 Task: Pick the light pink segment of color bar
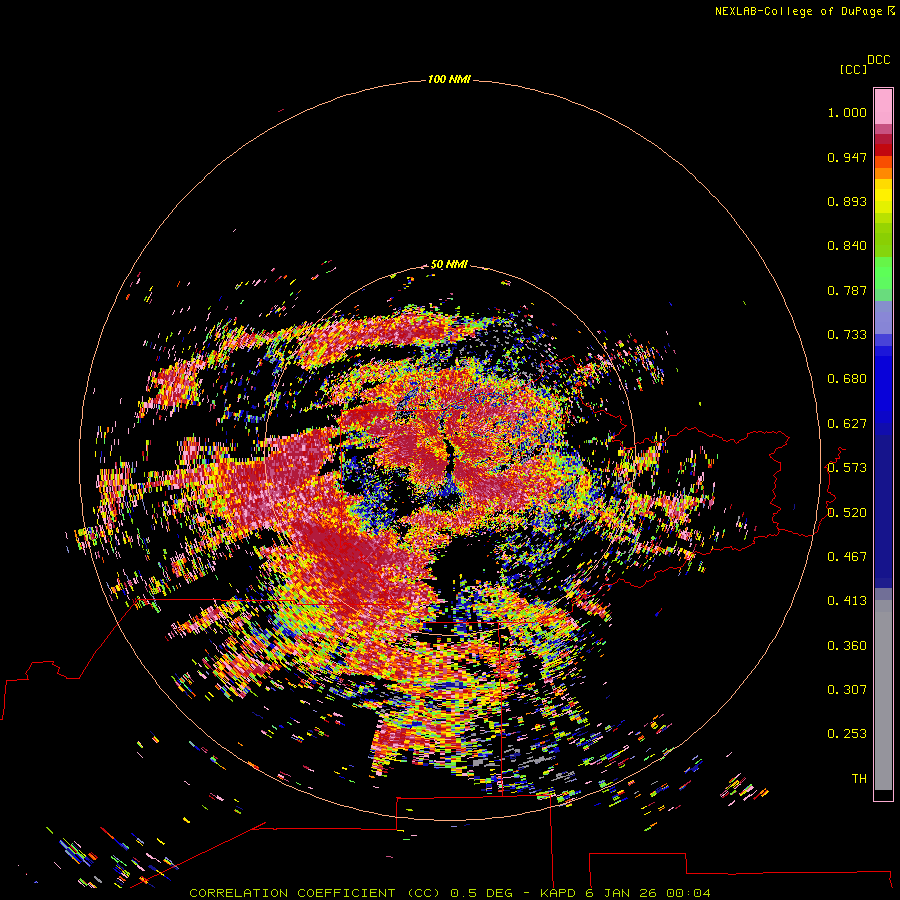click(883, 106)
